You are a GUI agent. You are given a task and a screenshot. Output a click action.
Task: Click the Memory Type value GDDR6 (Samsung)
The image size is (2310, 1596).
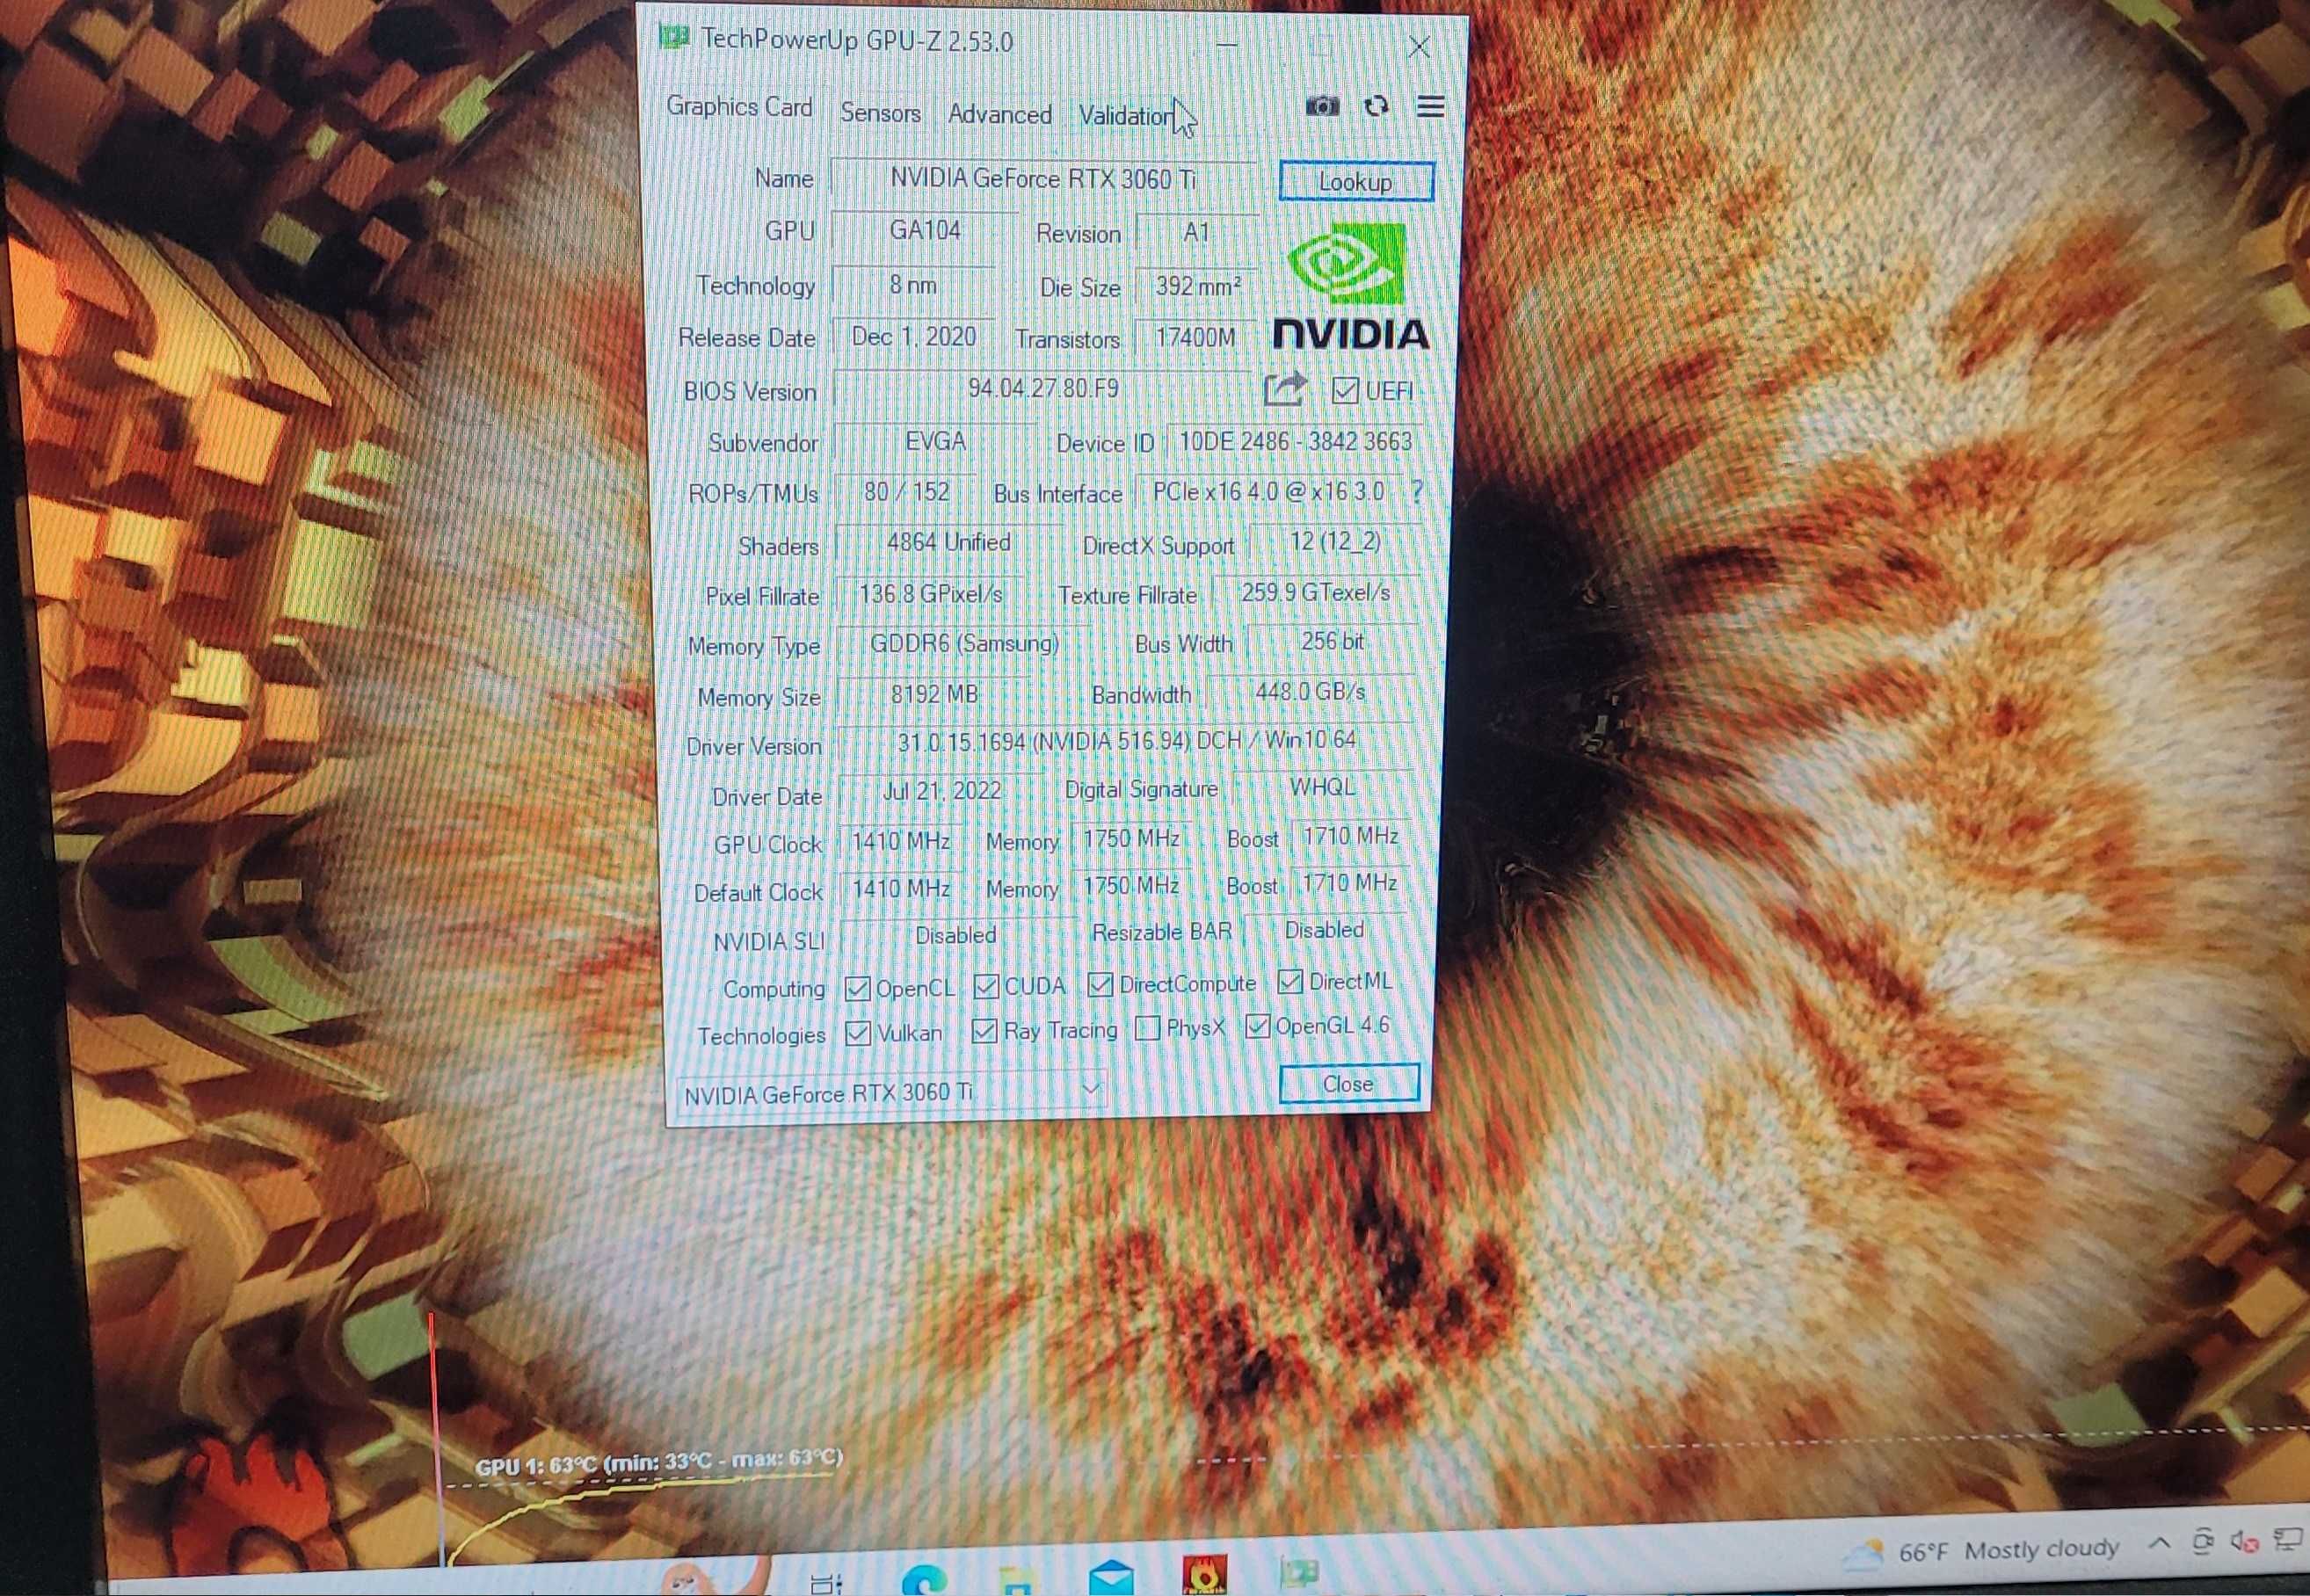coord(964,643)
